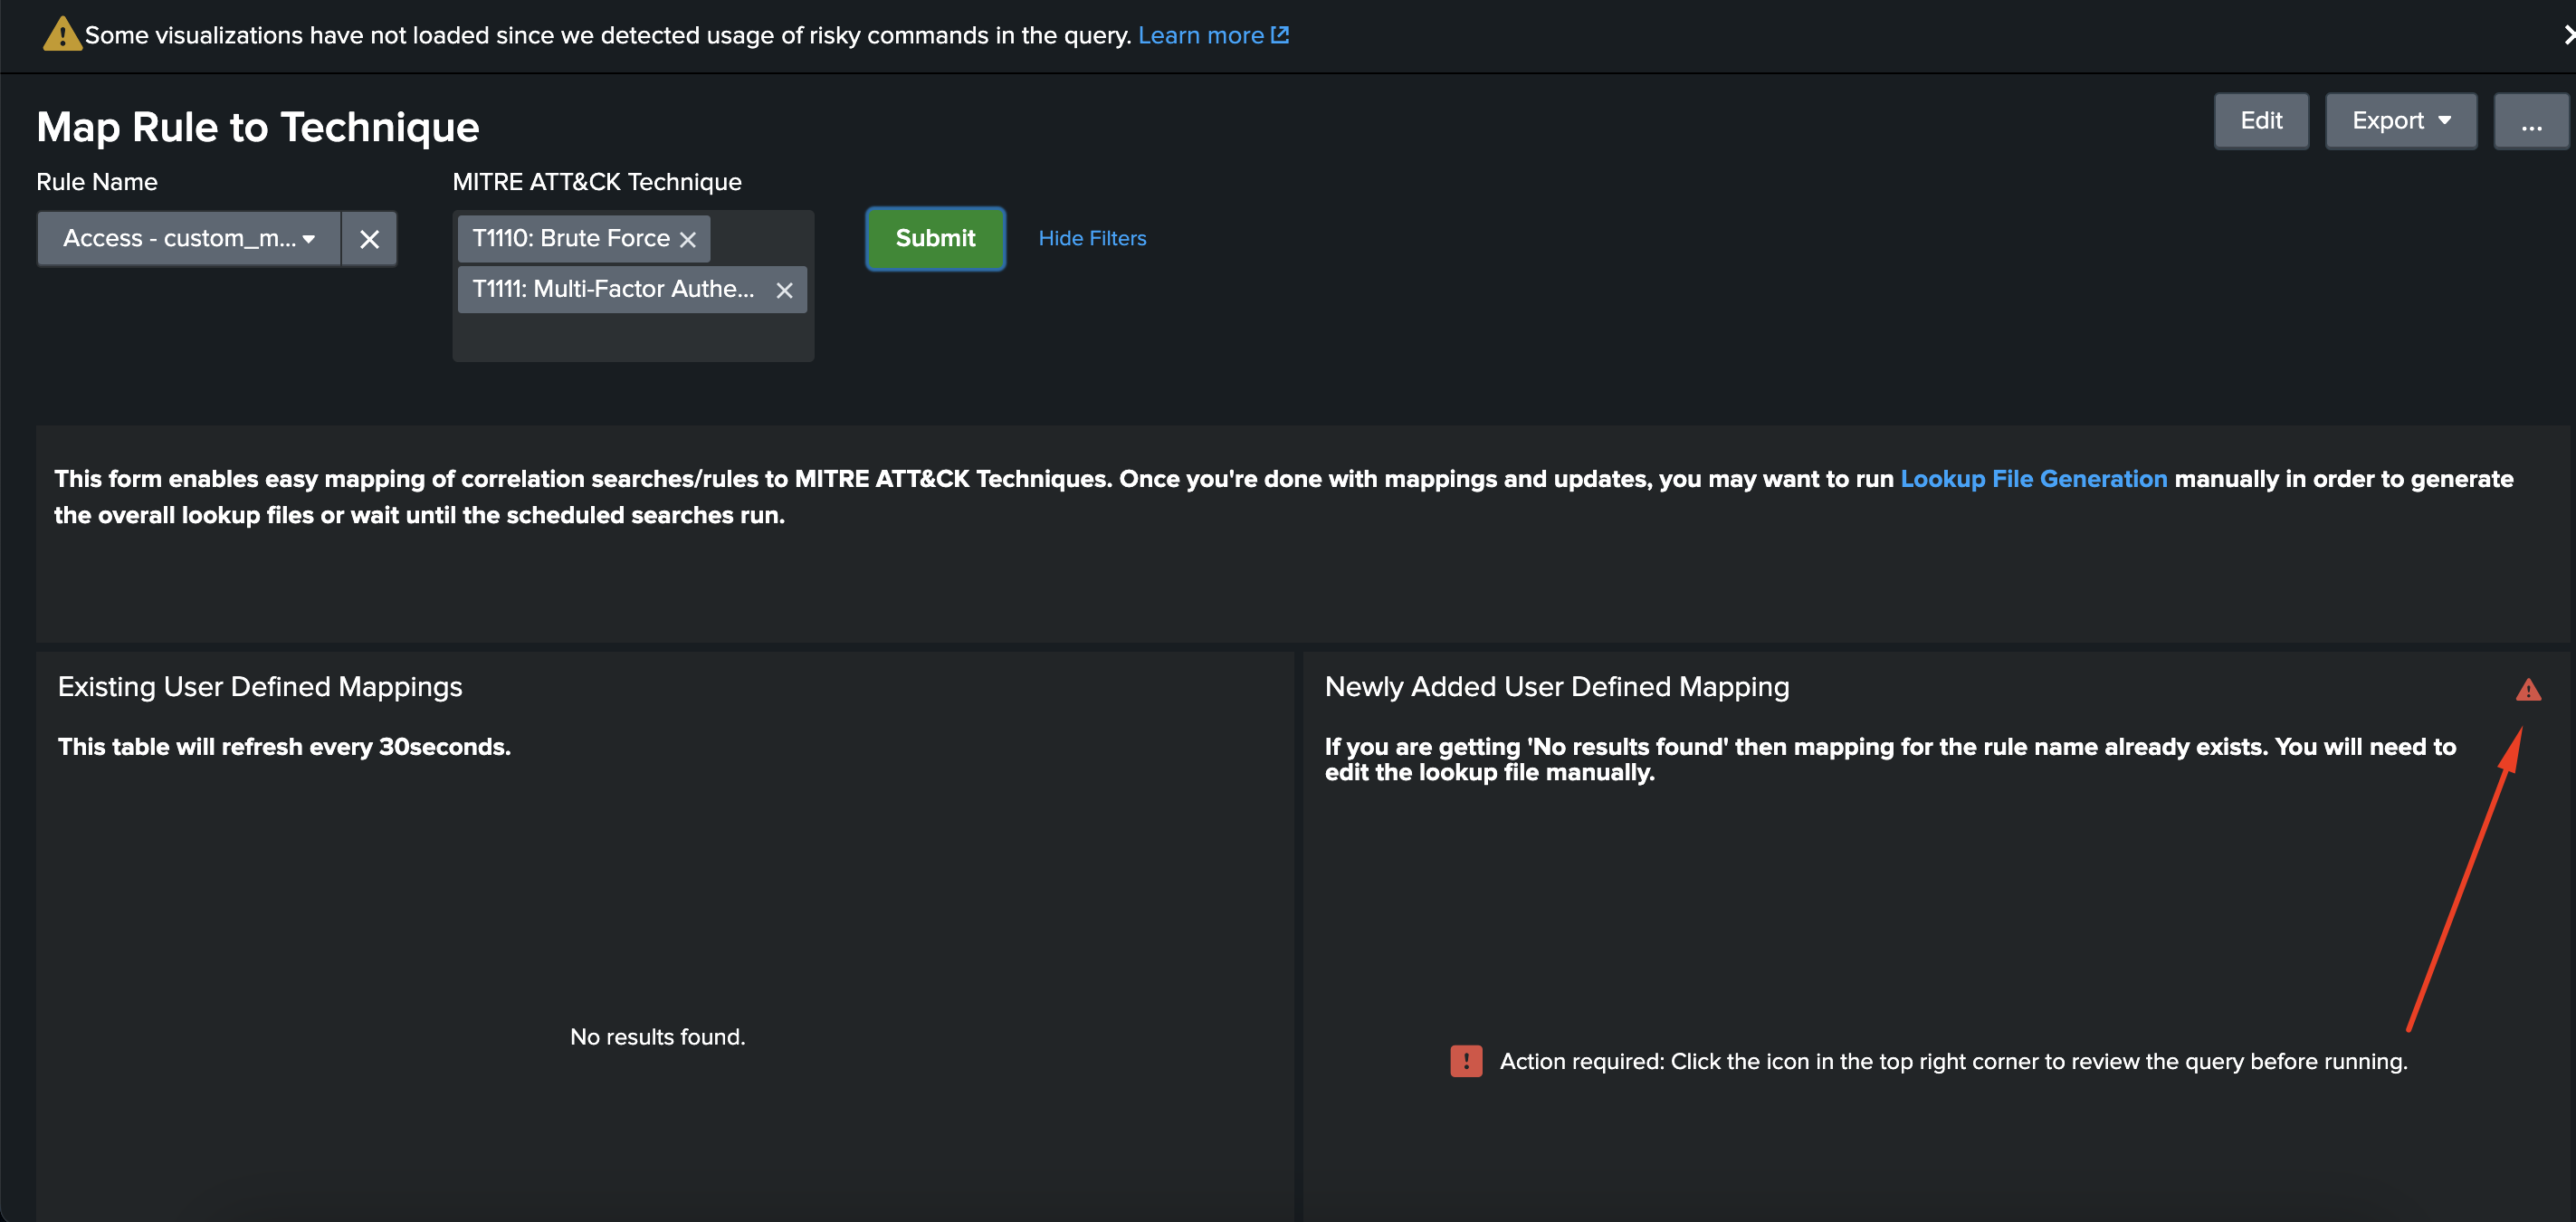2576x1222 pixels.
Task: Remove the T1111: Multi-Factor Authentication tag
Action: [785, 290]
